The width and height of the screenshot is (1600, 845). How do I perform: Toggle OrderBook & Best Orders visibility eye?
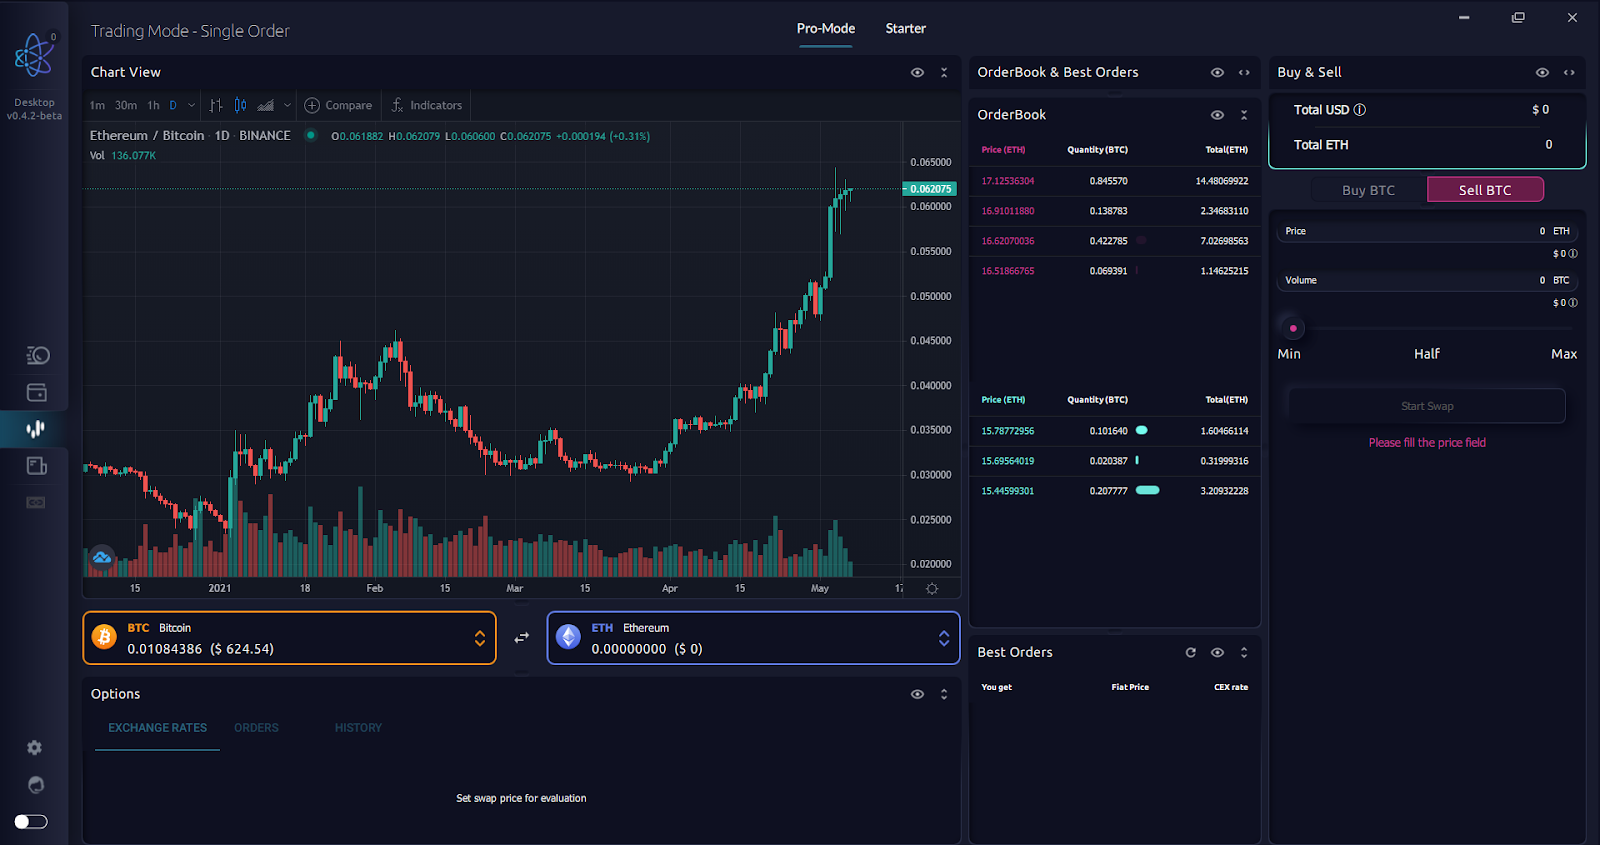click(1217, 72)
